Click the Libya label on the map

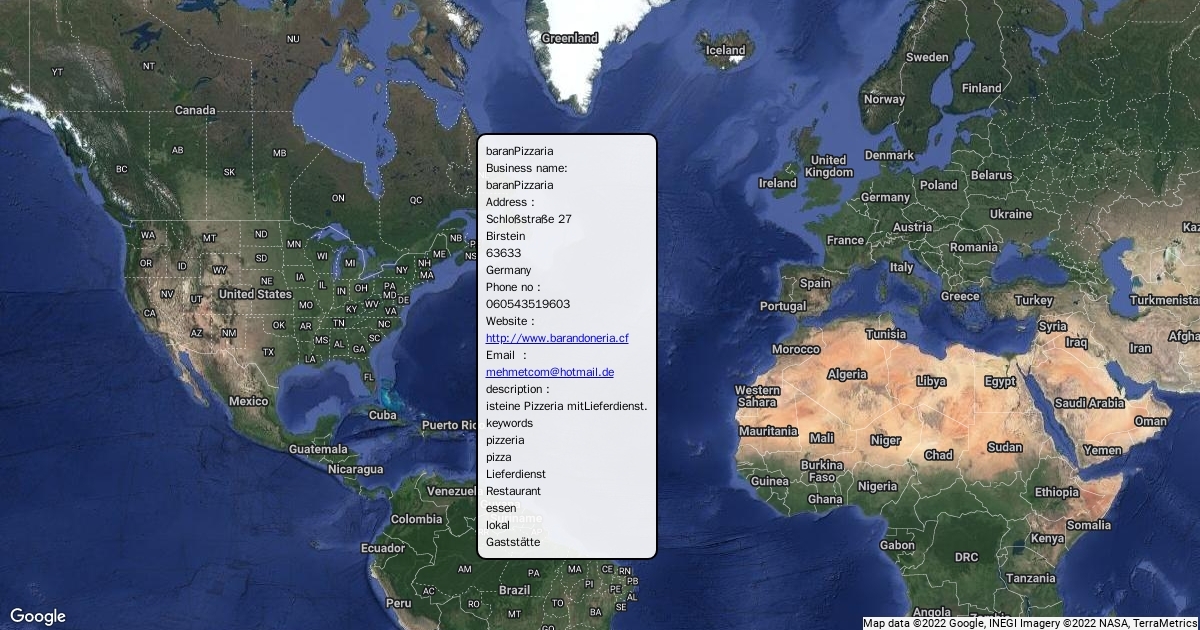click(x=931, y=381)
